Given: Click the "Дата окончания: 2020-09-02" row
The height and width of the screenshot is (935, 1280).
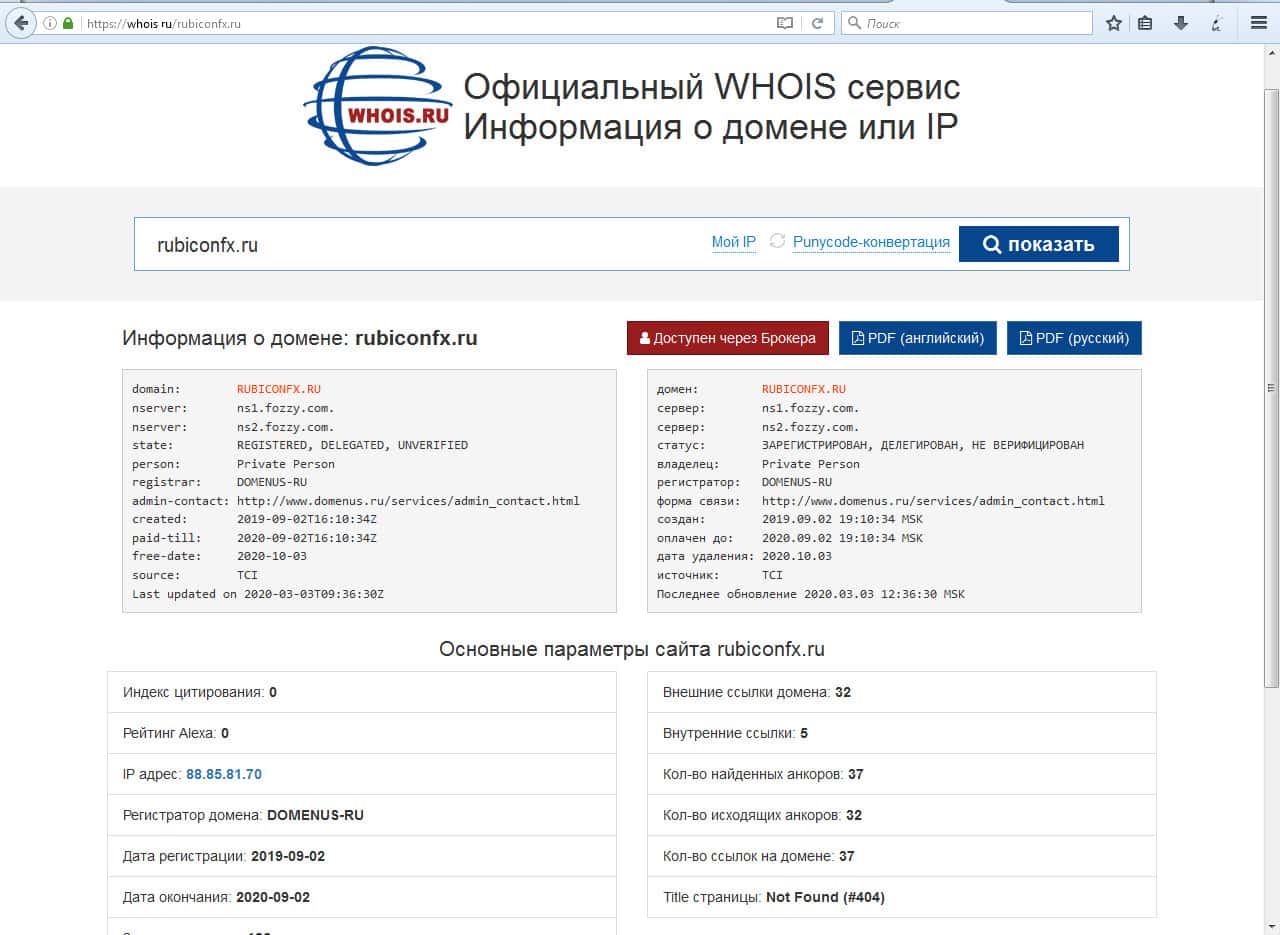Looking at the screenshot, I should coord(362,897).
